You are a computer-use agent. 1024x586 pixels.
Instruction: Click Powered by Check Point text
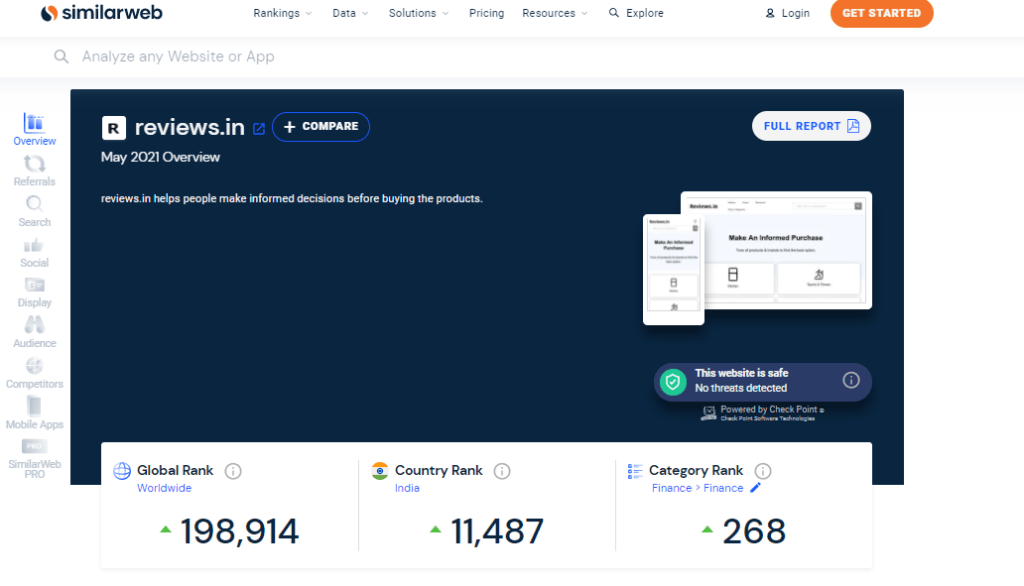pyautogui.click(x=769, y=410)
